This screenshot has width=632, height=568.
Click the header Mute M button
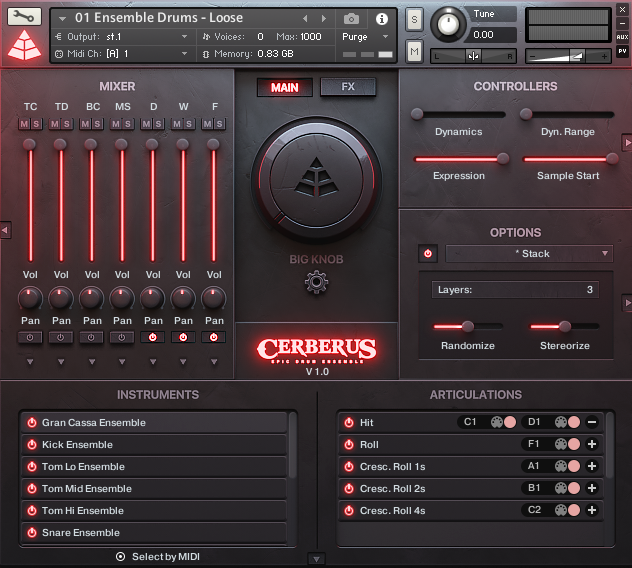[414, 52]
